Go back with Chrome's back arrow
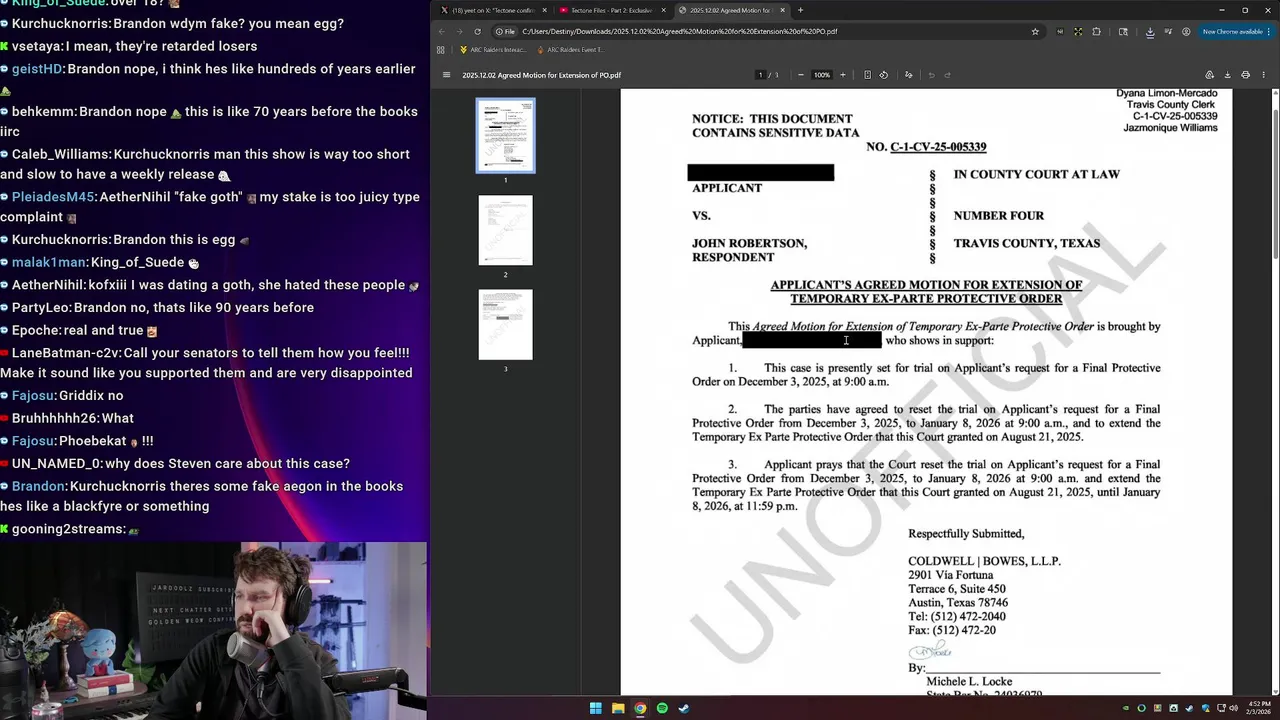 point(442,32)
